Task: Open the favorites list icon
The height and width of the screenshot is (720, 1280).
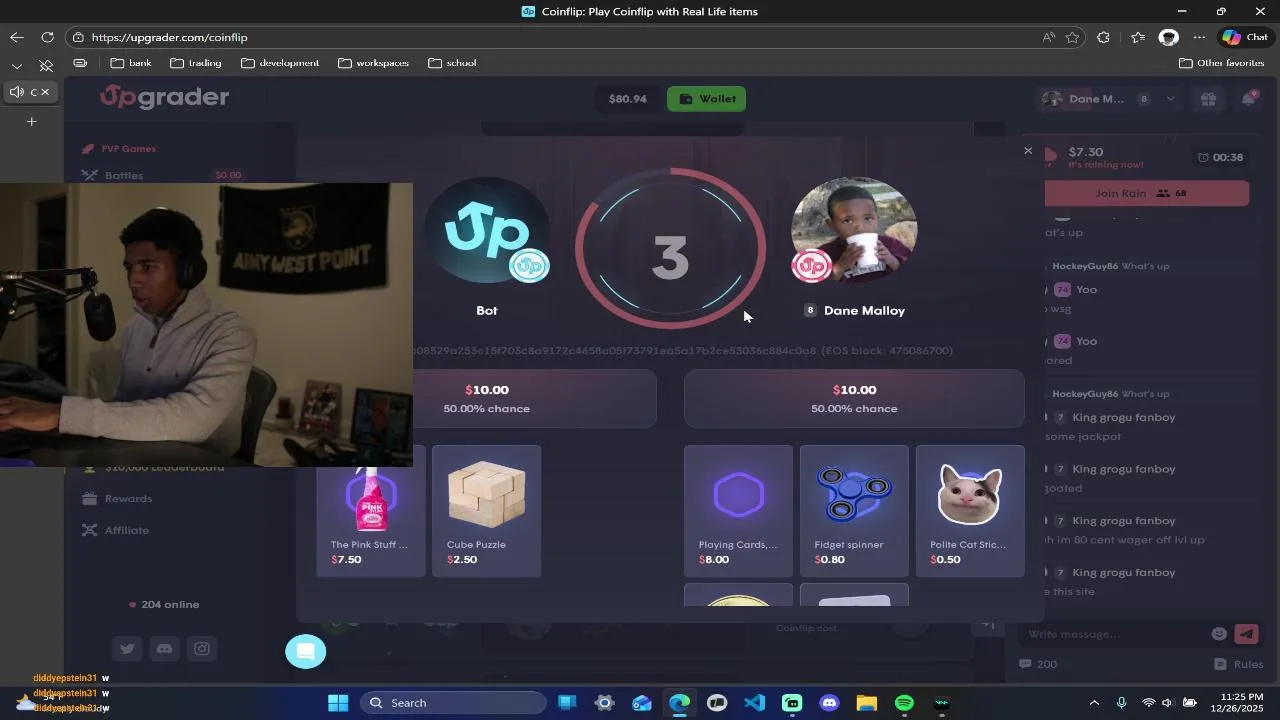Action: (x=1138, y=37)
